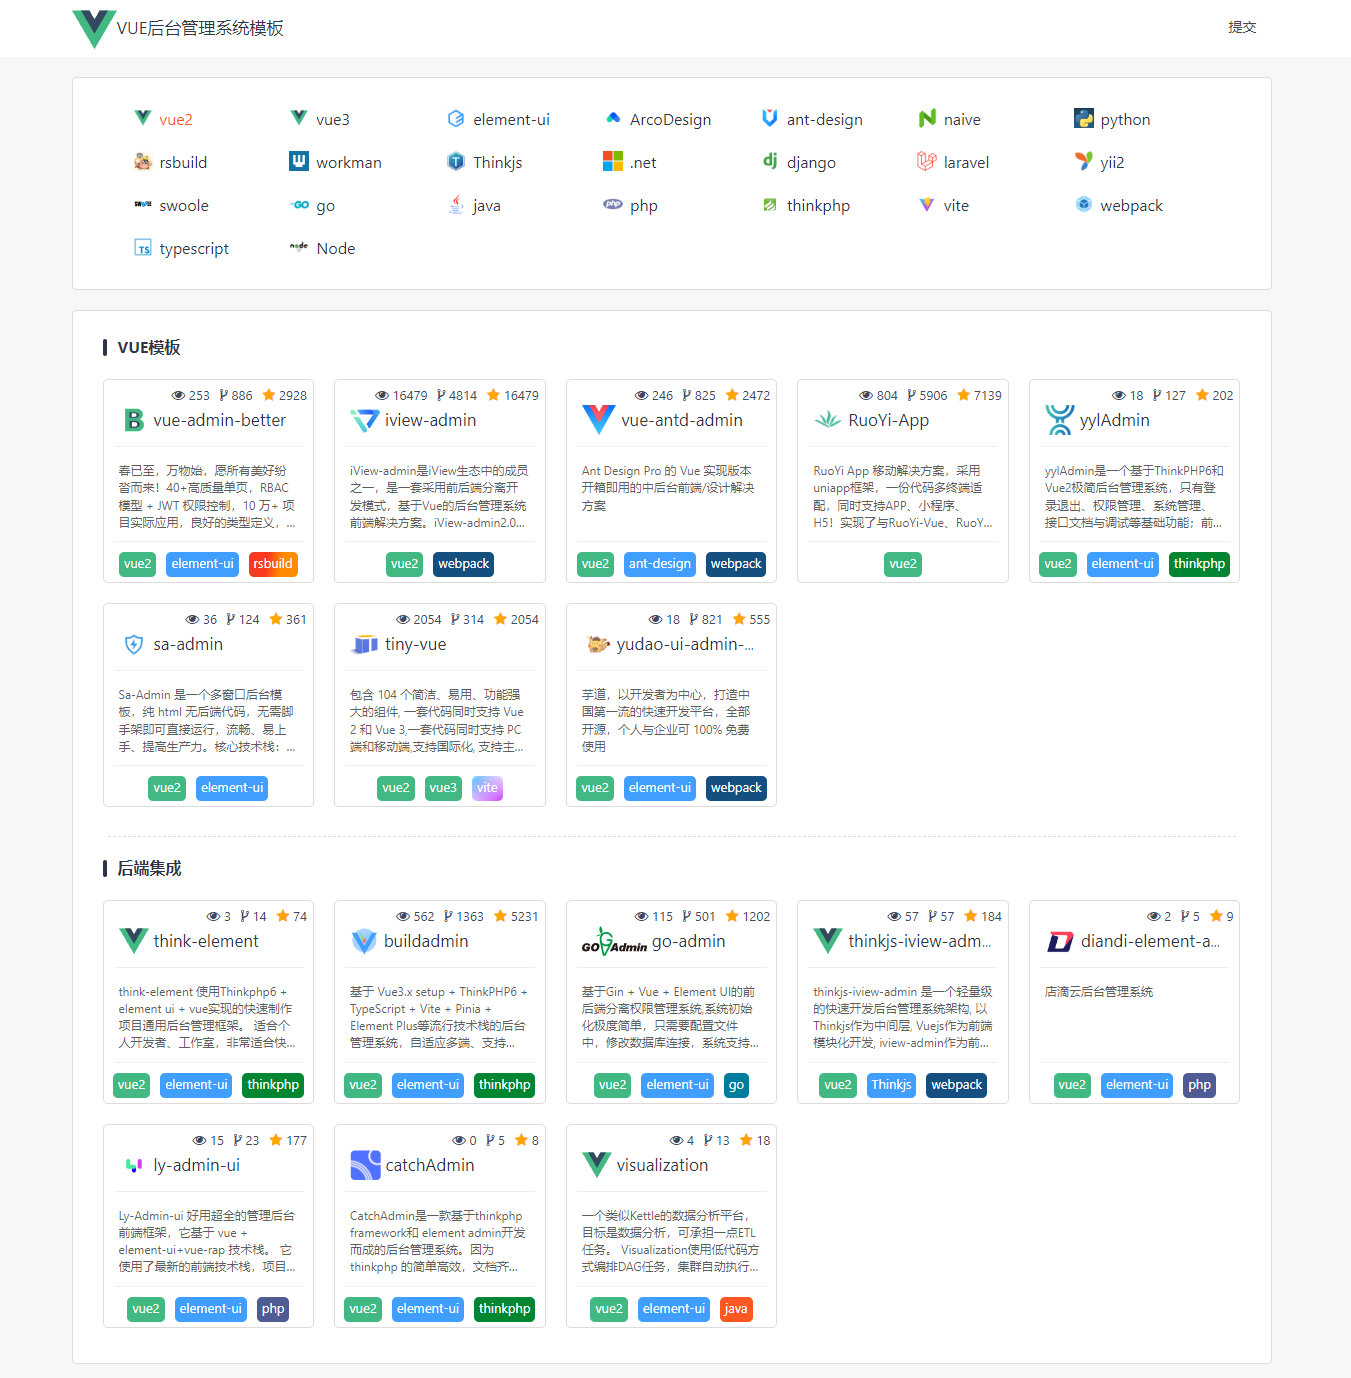This screenshot has height=1378, width=1351.
Task: Click the java tag on visualization card
Action: (736, 1309)
